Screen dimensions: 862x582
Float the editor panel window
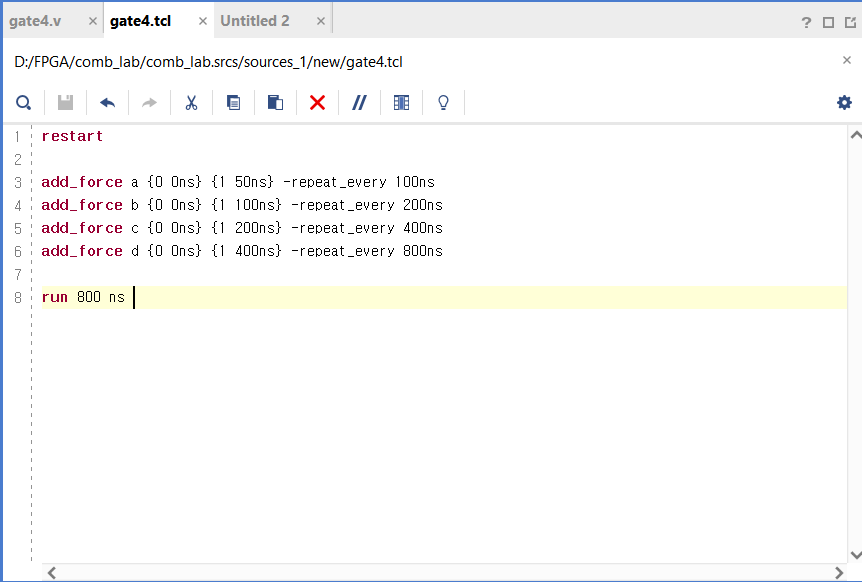[850, 23]
